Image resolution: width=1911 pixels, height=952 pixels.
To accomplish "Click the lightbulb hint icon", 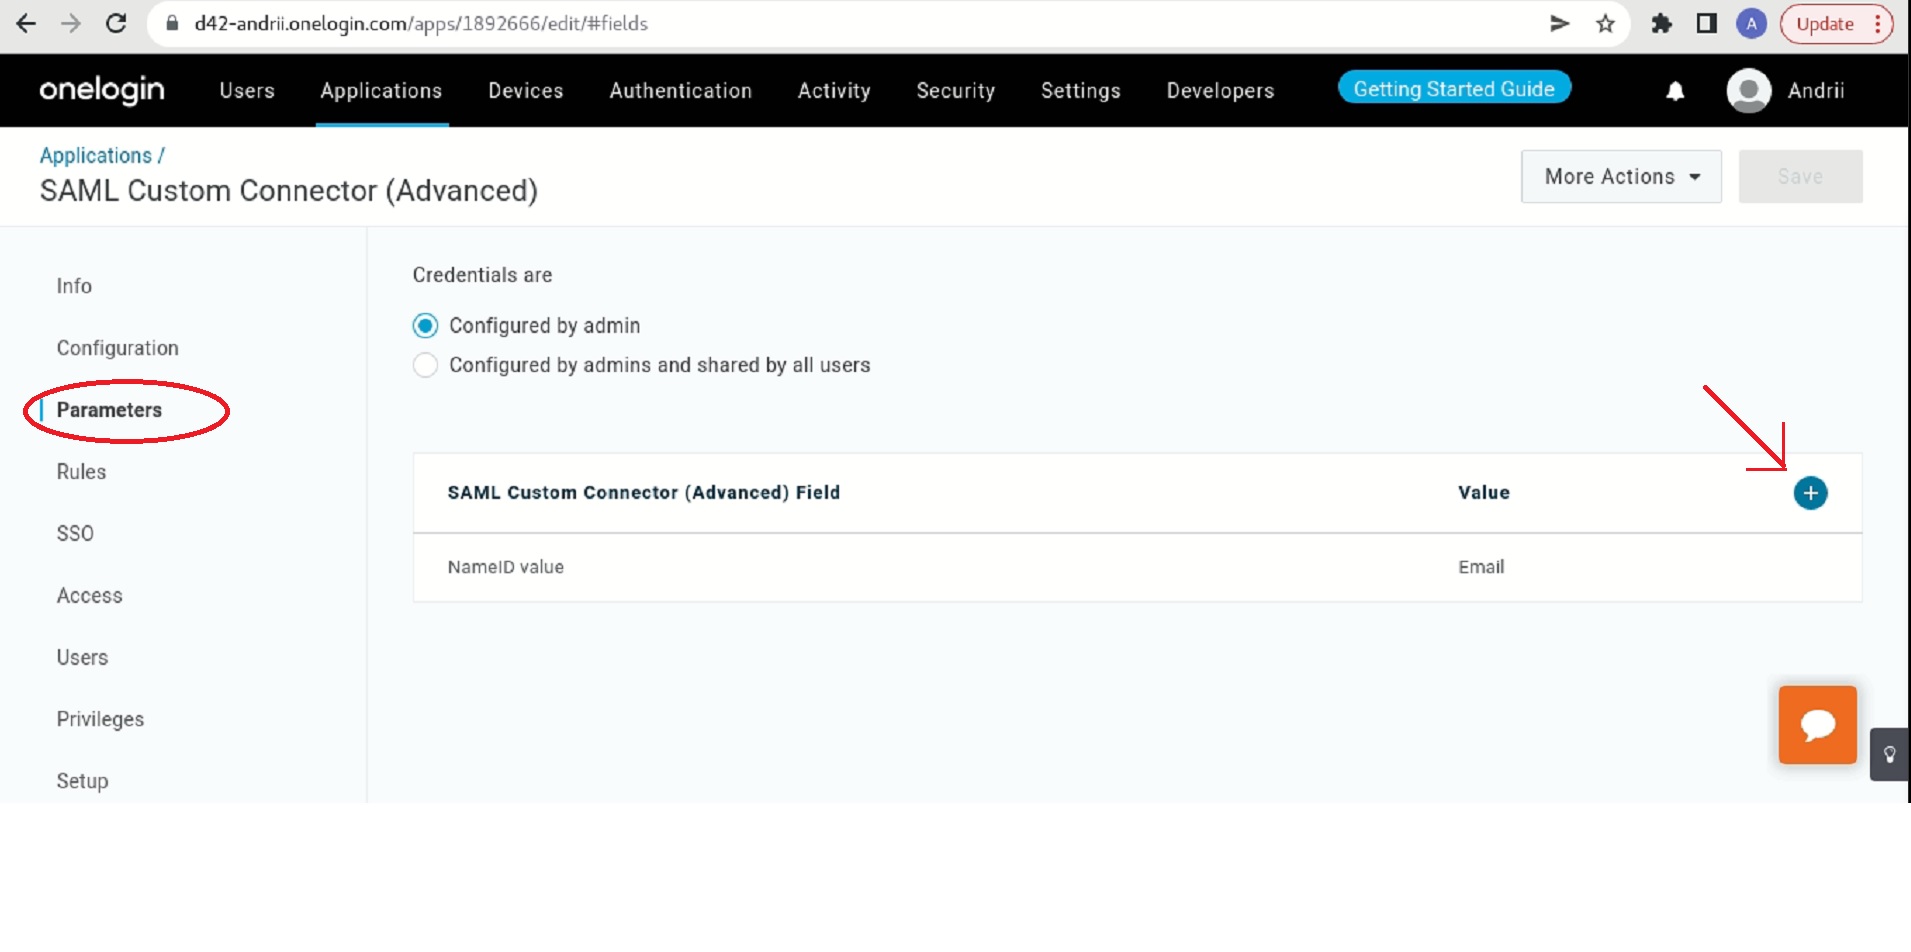I will [x=1889, y=755].
